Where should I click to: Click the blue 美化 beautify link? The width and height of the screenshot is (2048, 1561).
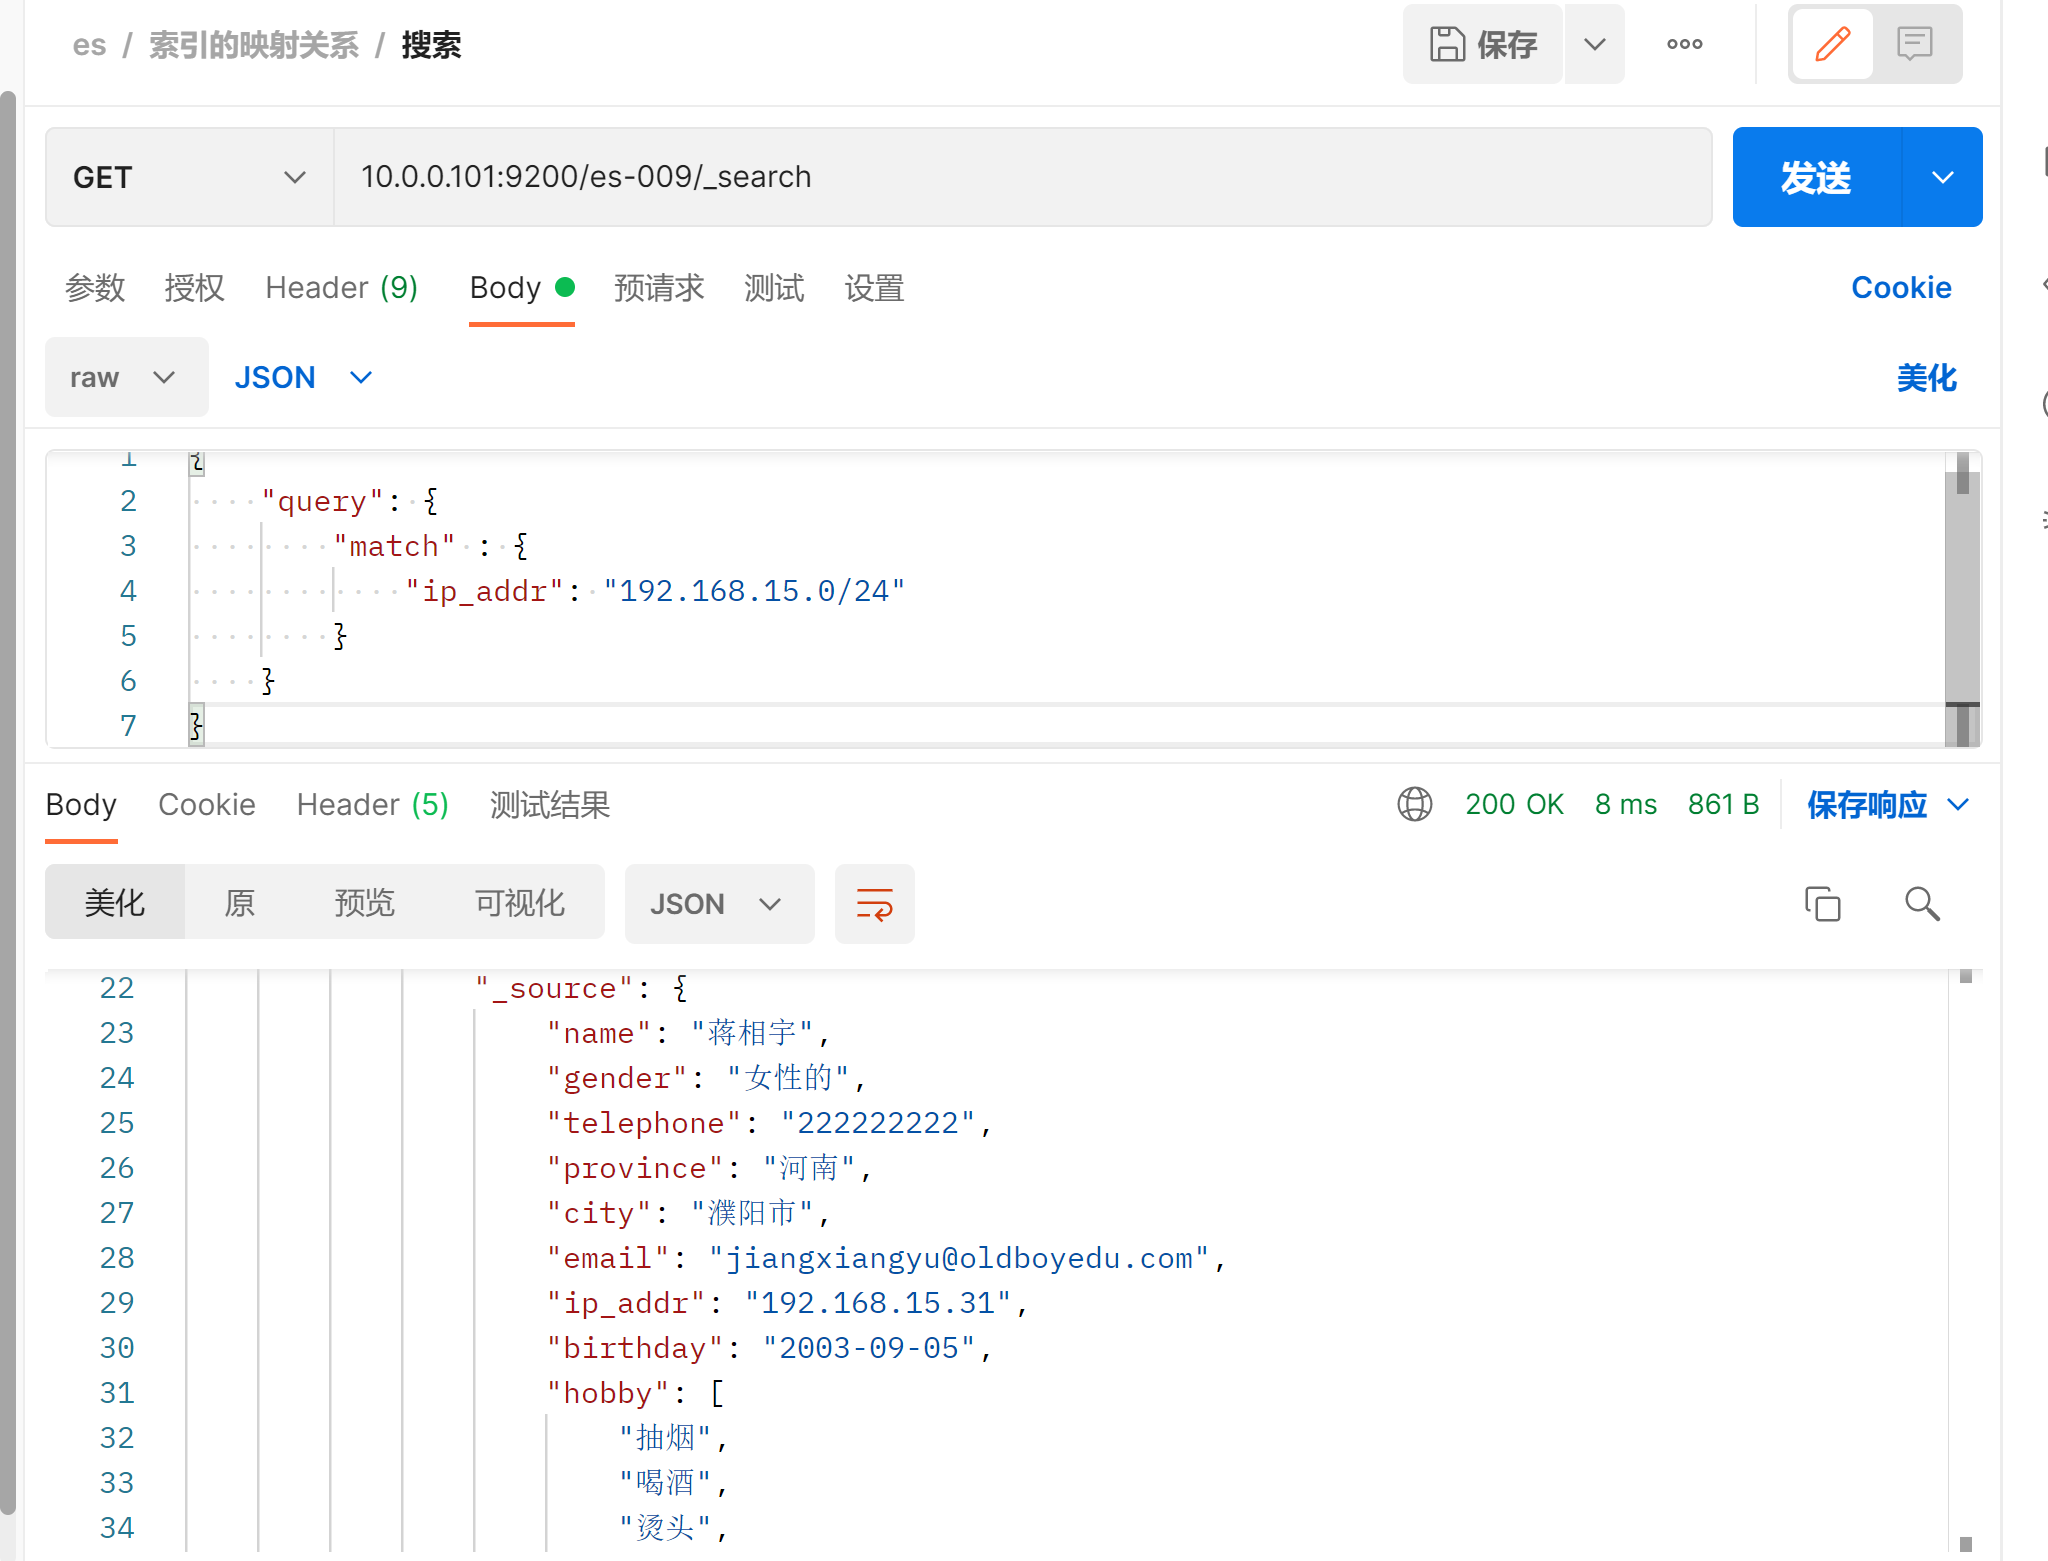coord(1926,377)
